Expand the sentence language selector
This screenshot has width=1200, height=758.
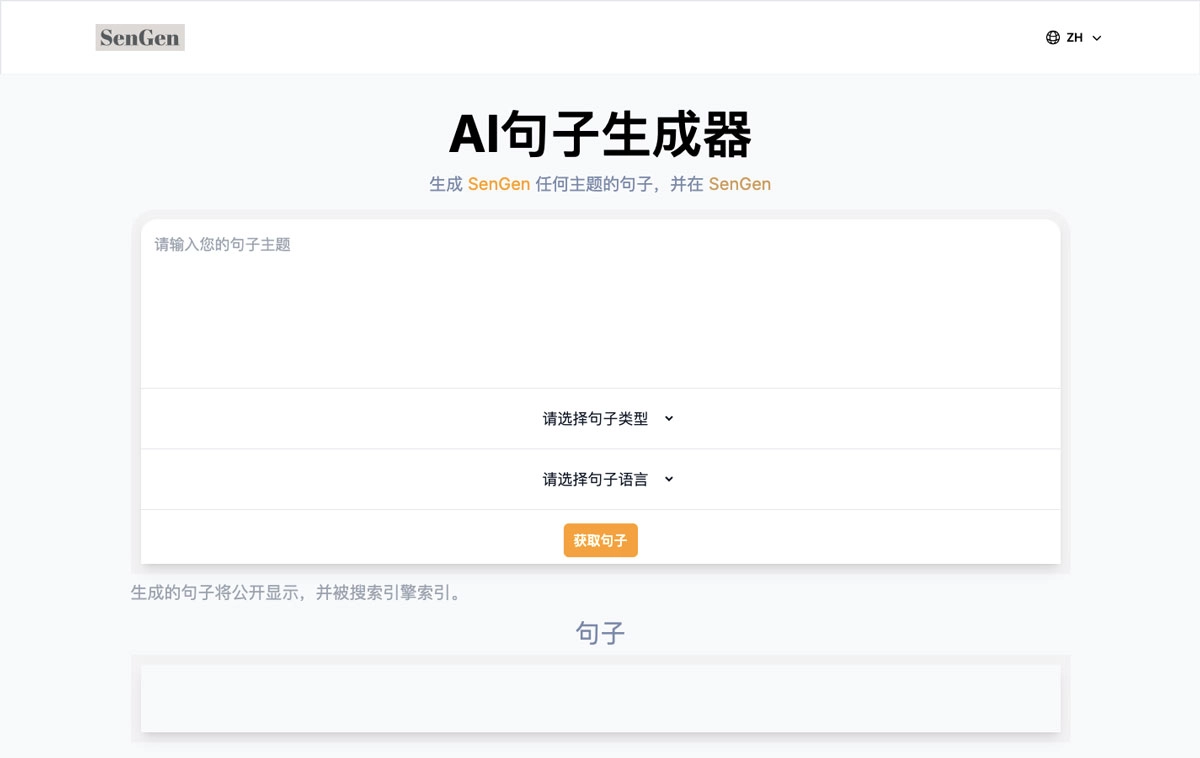click(600, 479)
